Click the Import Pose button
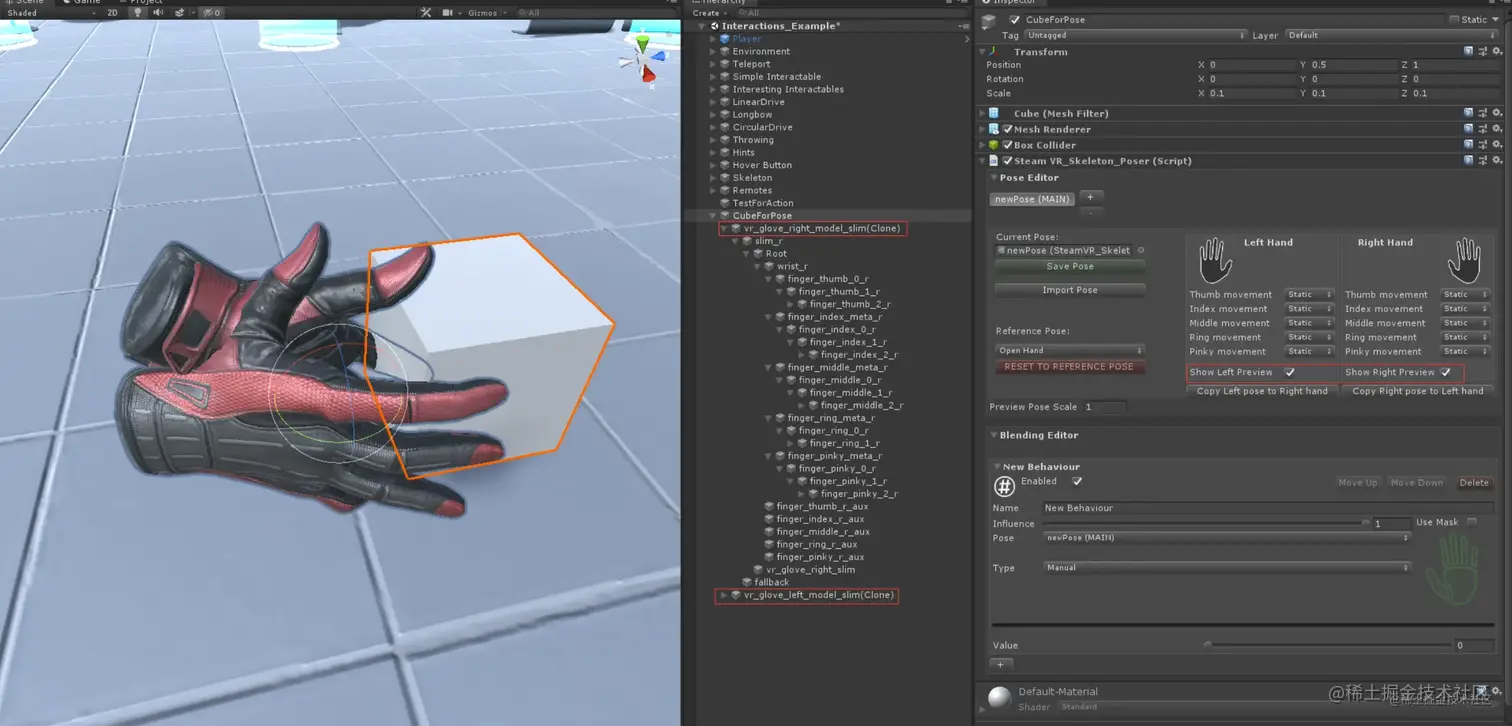Viewport: 1512px width, 726px height. pyautogui.click(x=1070, y=290)
